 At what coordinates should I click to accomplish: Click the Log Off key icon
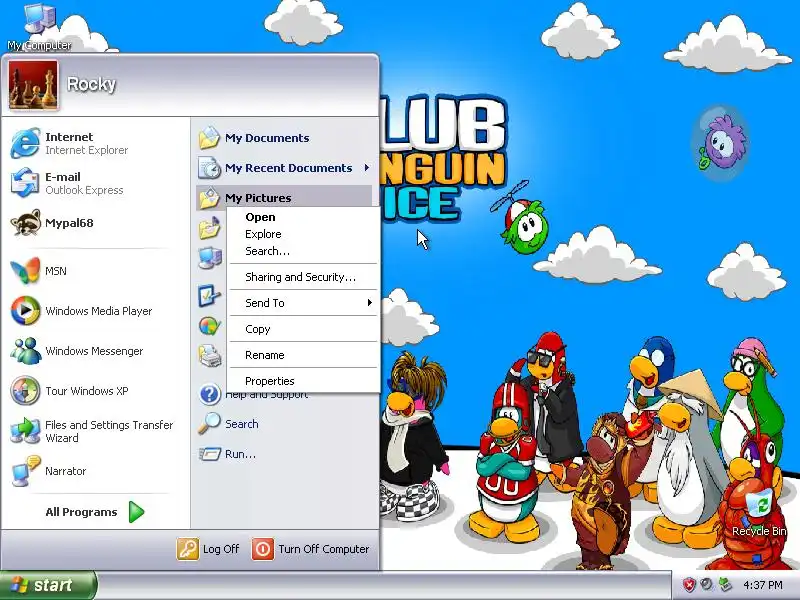point(188,549)
